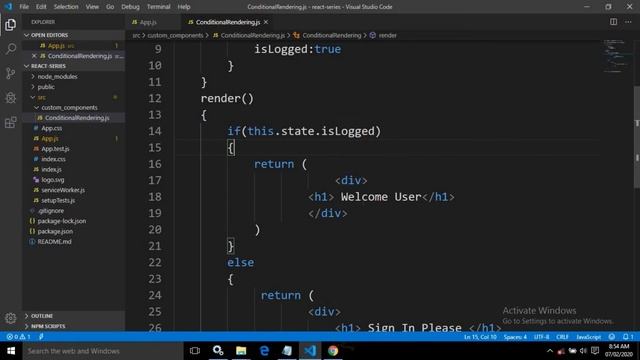640x360 pixels.
Task: Open the Debug menu
Action: pos(130,7)
